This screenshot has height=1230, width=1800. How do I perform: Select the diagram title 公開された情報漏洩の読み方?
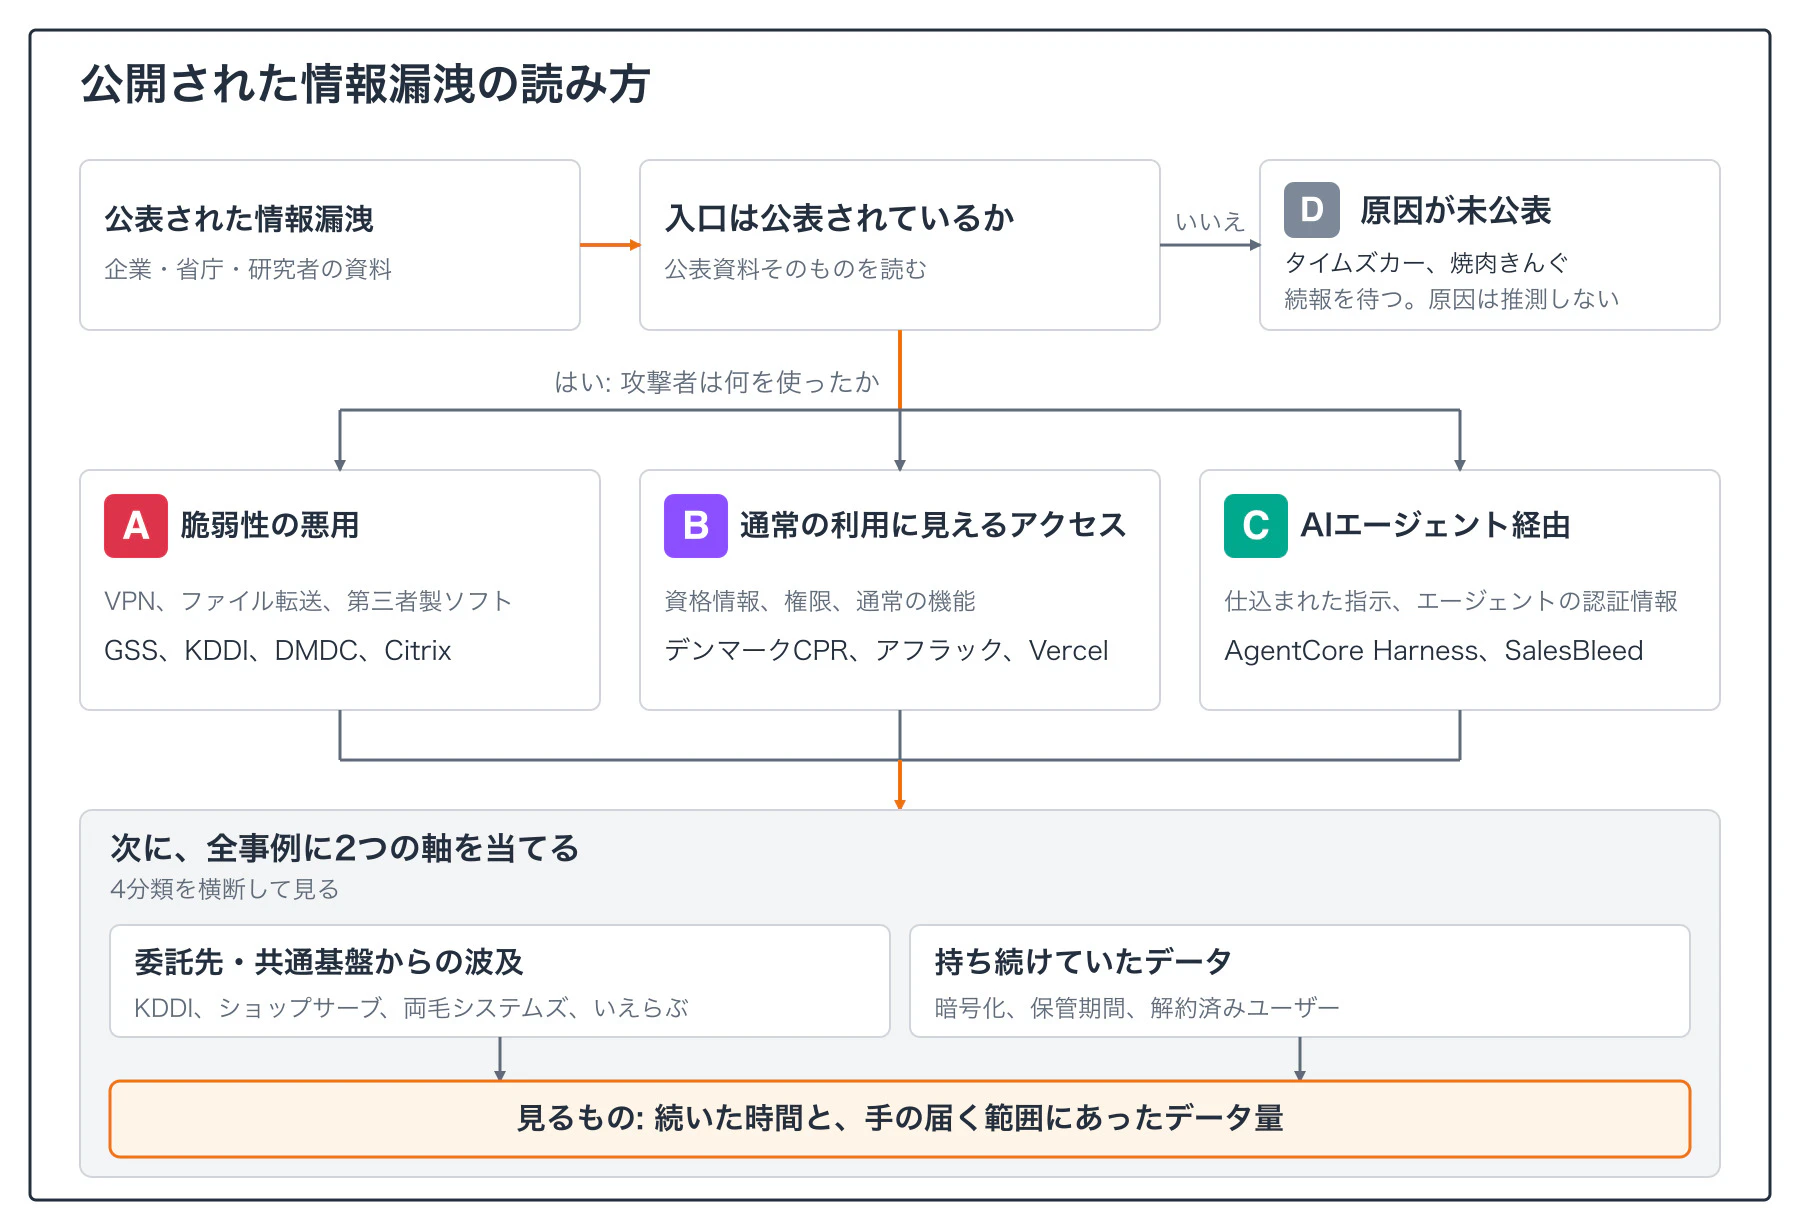(x=366, y=84)
